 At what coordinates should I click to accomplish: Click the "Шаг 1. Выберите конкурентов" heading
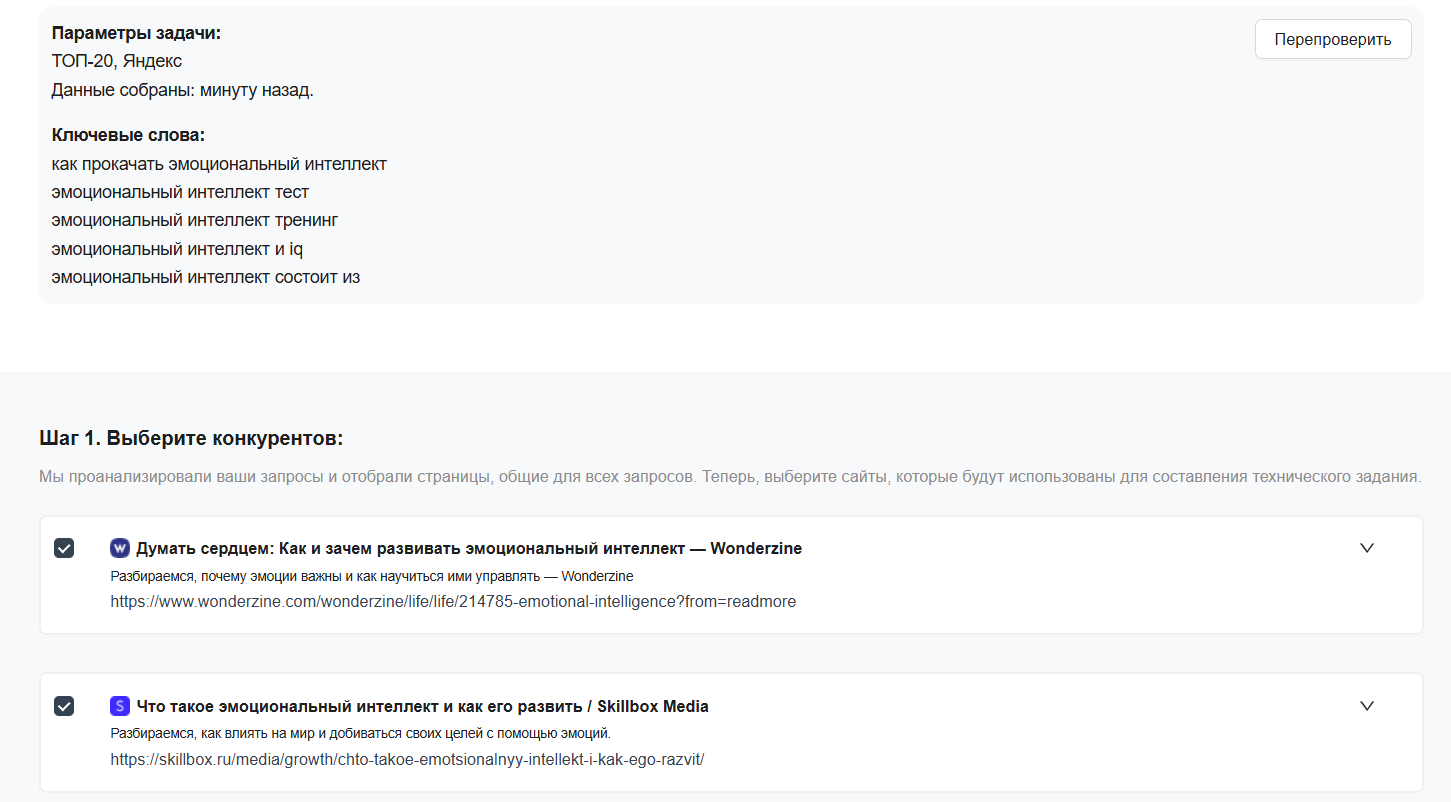tap(191, 439)
